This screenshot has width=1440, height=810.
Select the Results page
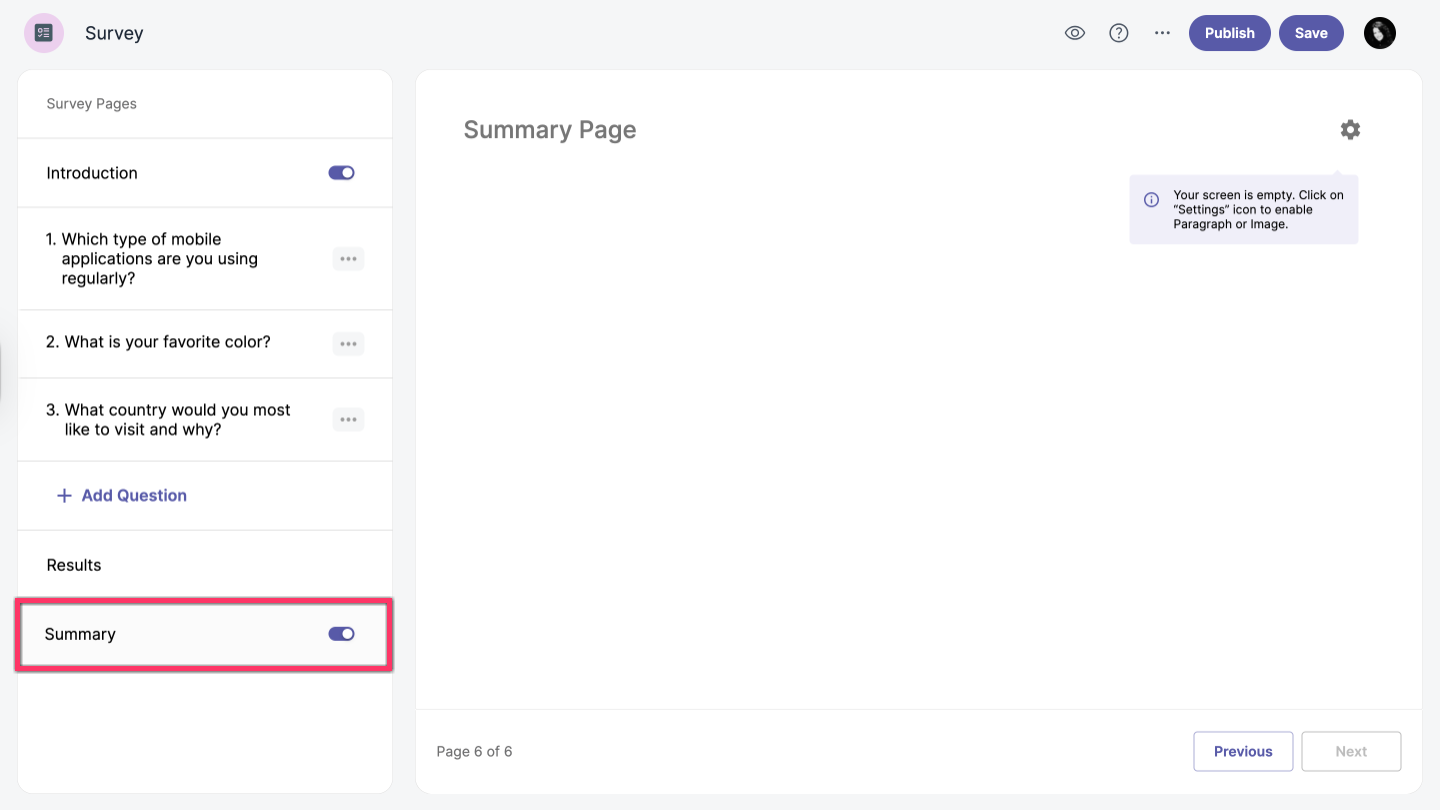[74, 565]
